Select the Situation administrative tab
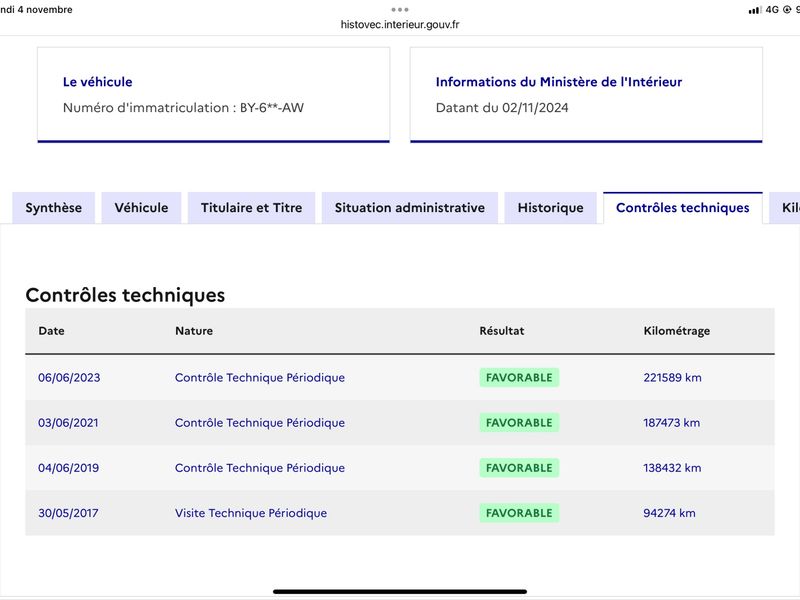The image size is (800, 600). (x=410, y=208)
